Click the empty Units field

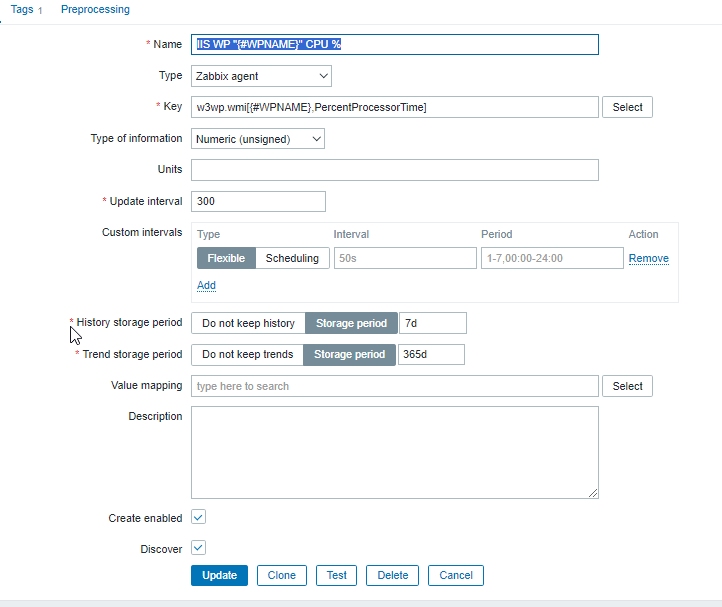pyautogui.click(x=395, y=170)
